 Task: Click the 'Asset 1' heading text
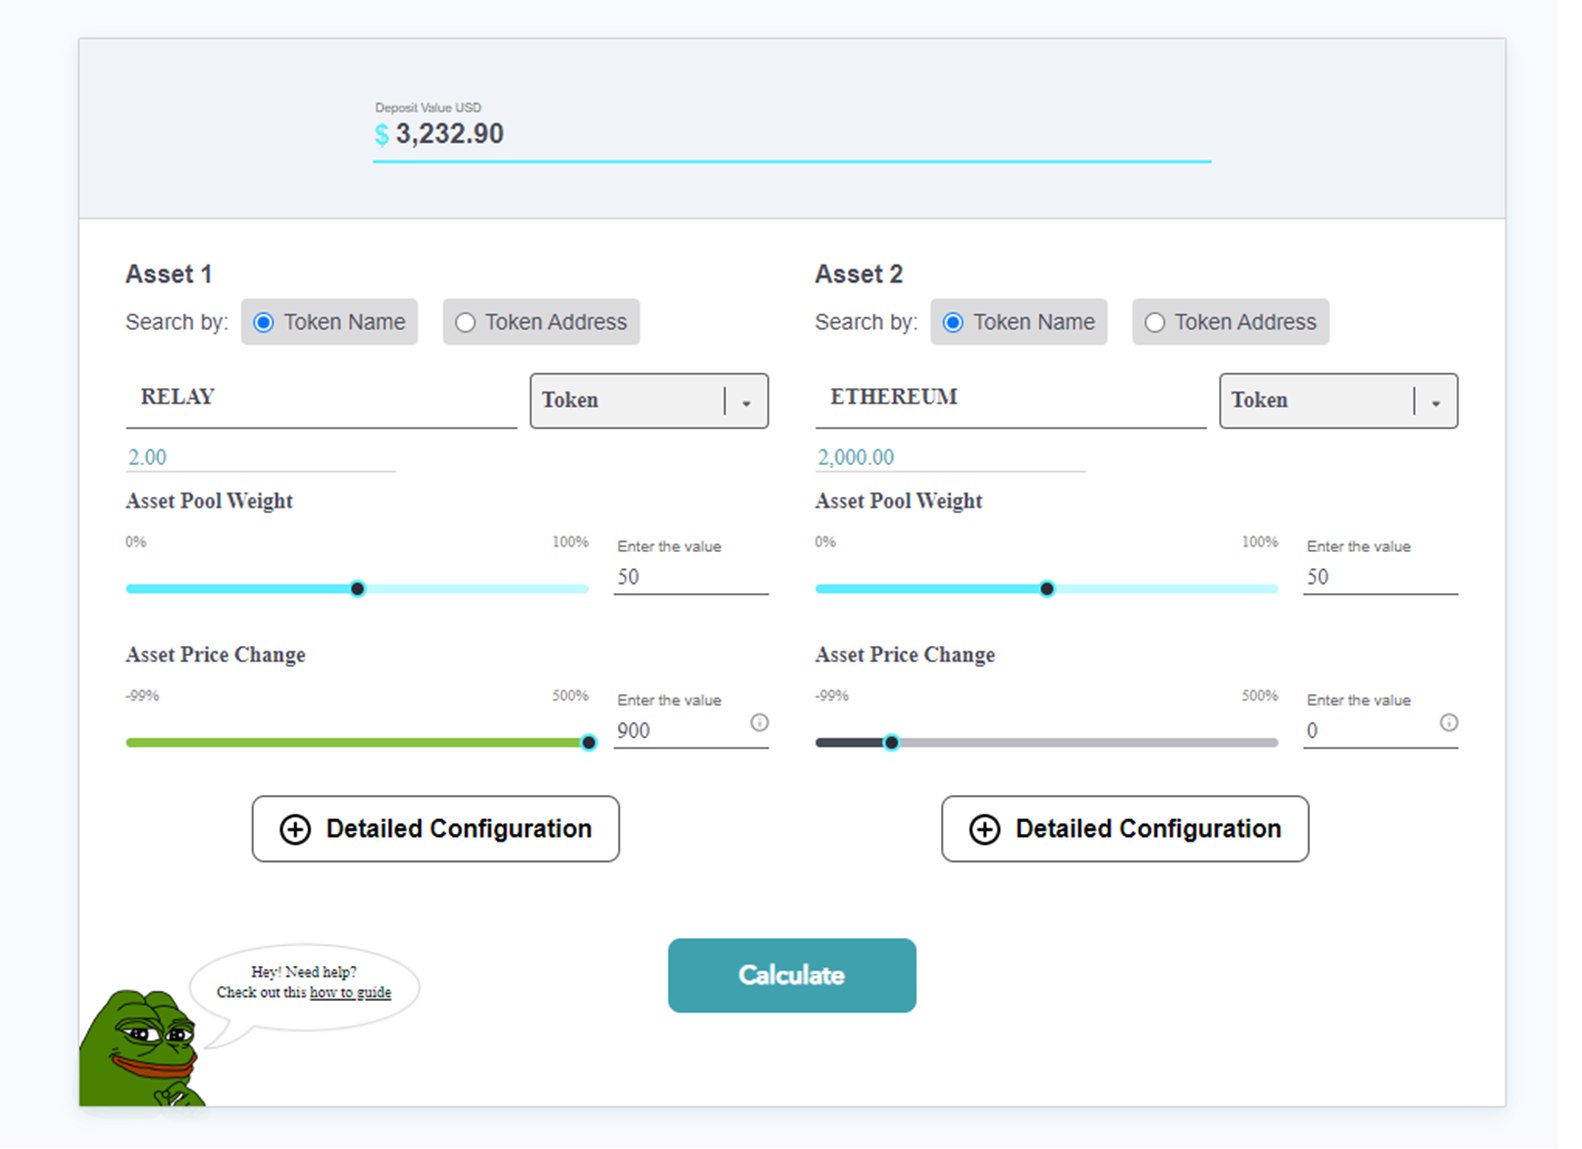point(169,274)
